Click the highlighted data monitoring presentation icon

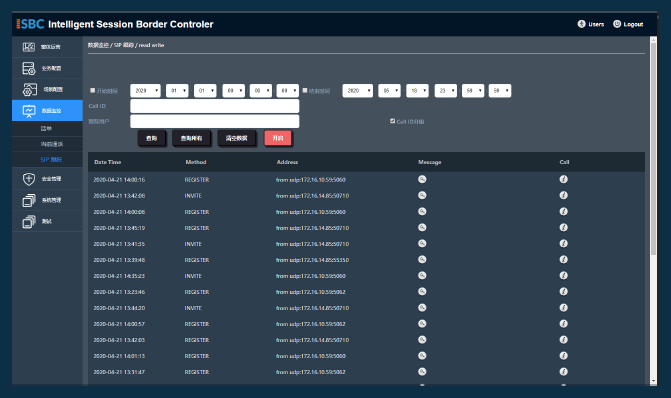pos(29,111)
